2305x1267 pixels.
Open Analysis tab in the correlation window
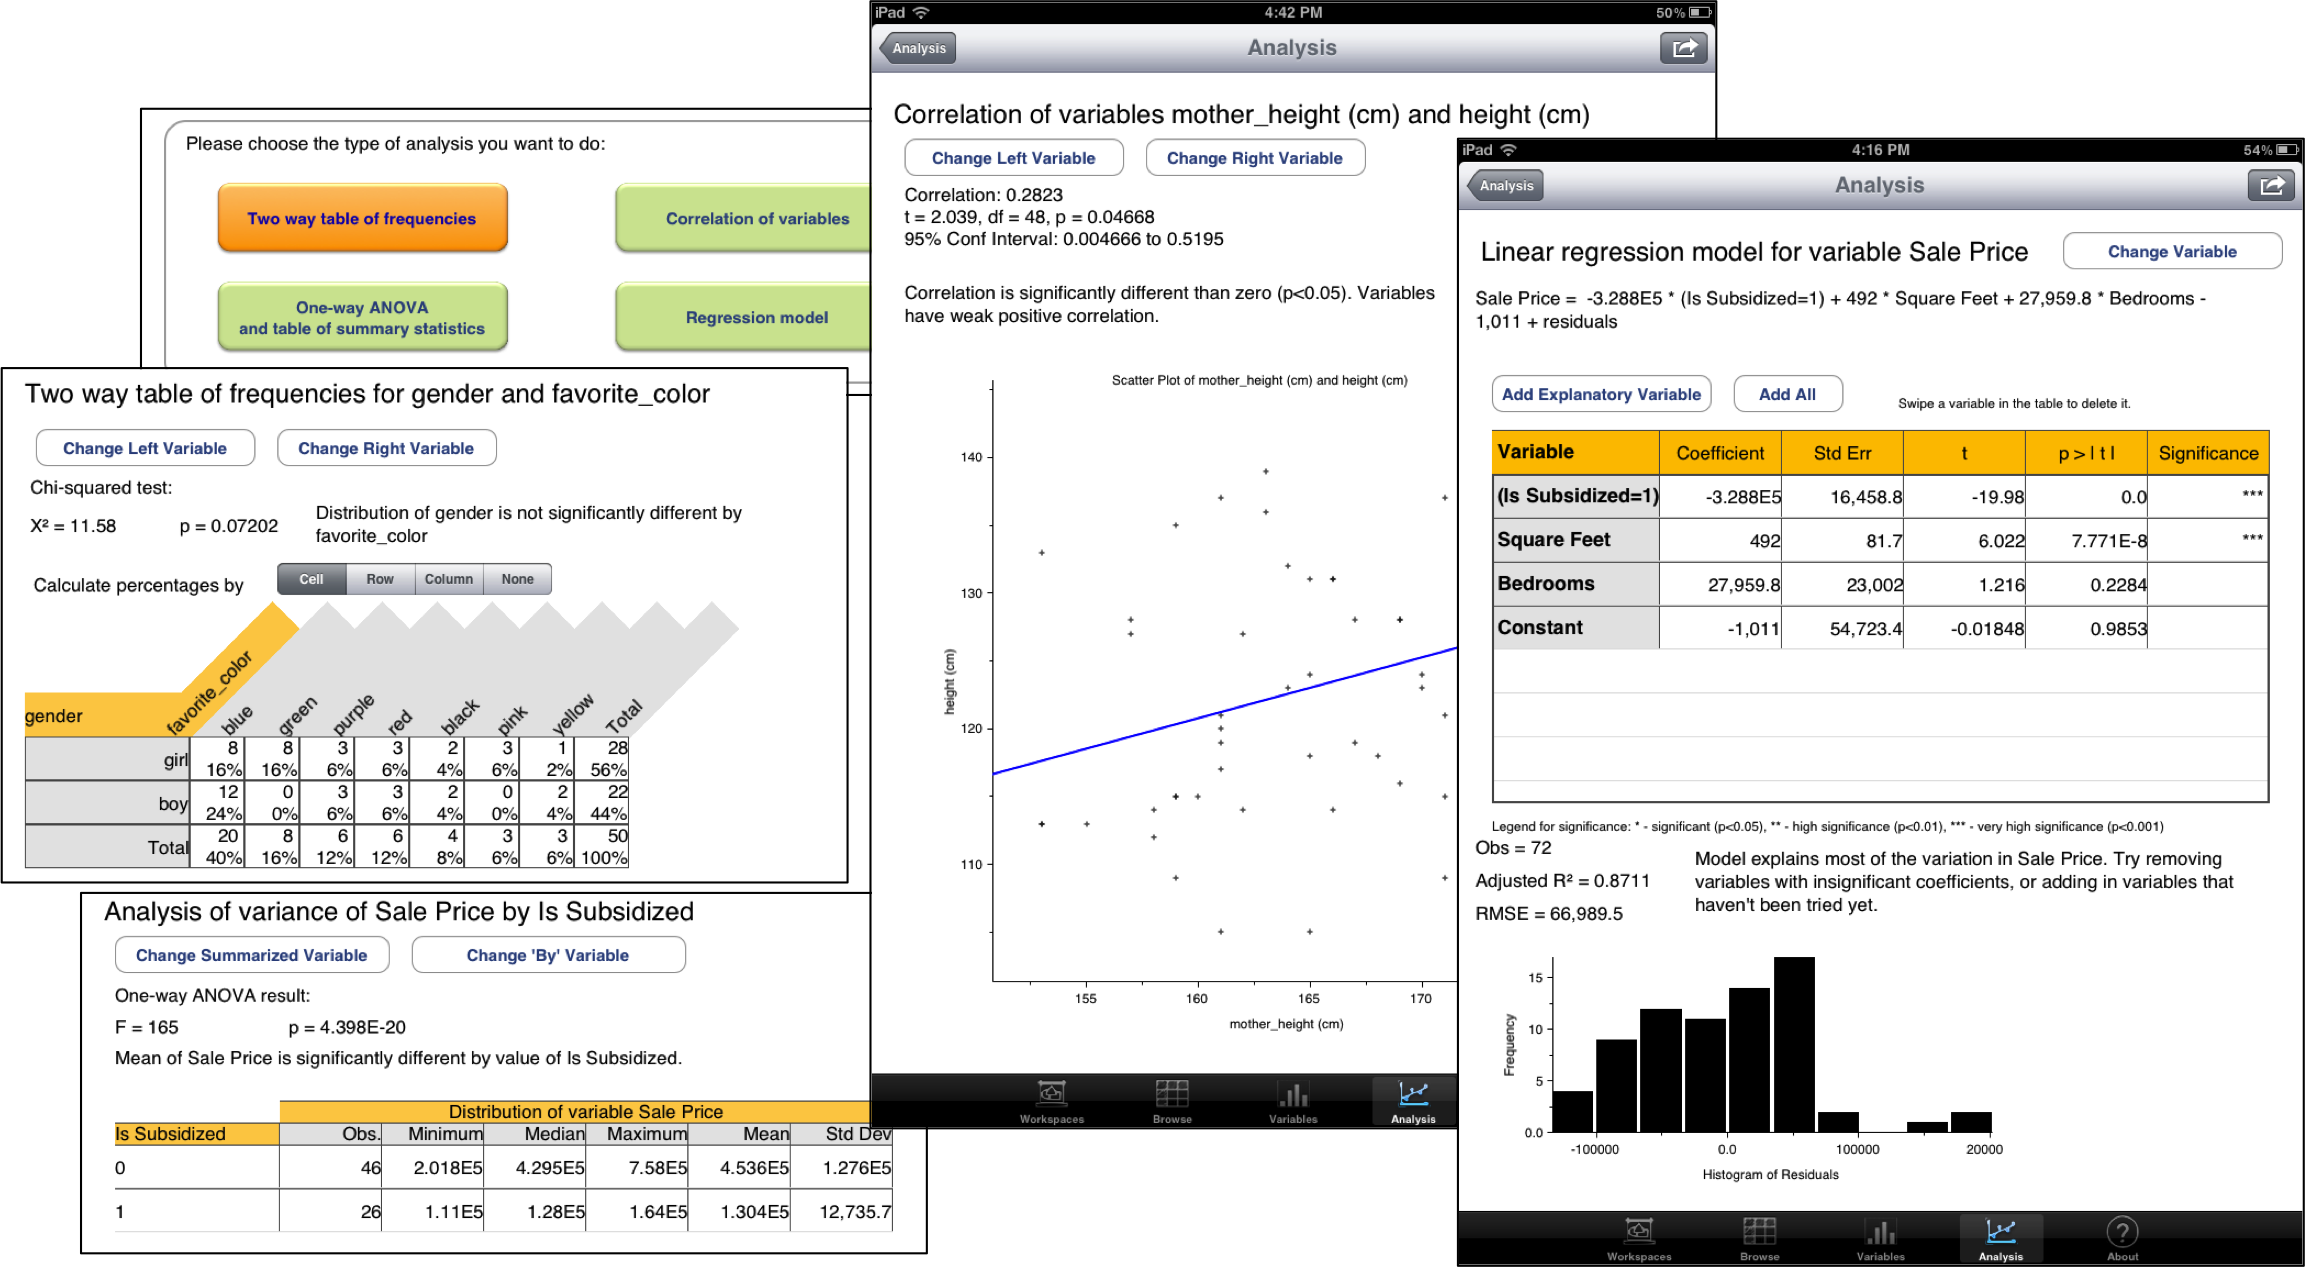(x=1413, y=1102)
